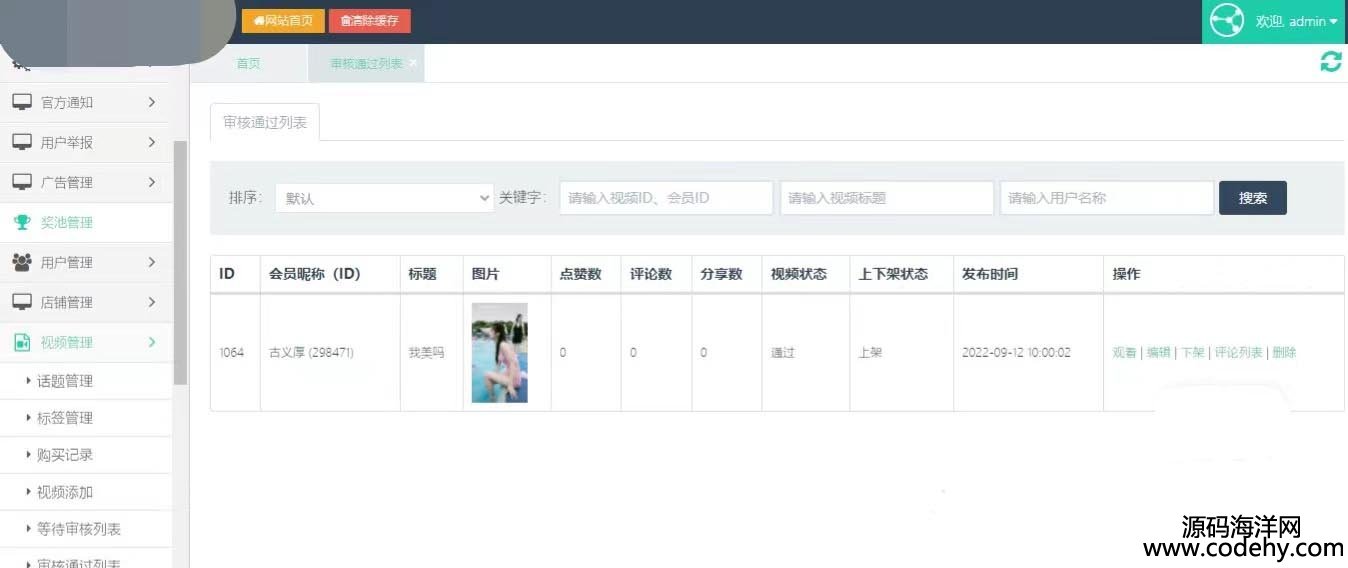The image size is (1348, 568).
Task: Click the 观看 link
Action: [1124, 353]
